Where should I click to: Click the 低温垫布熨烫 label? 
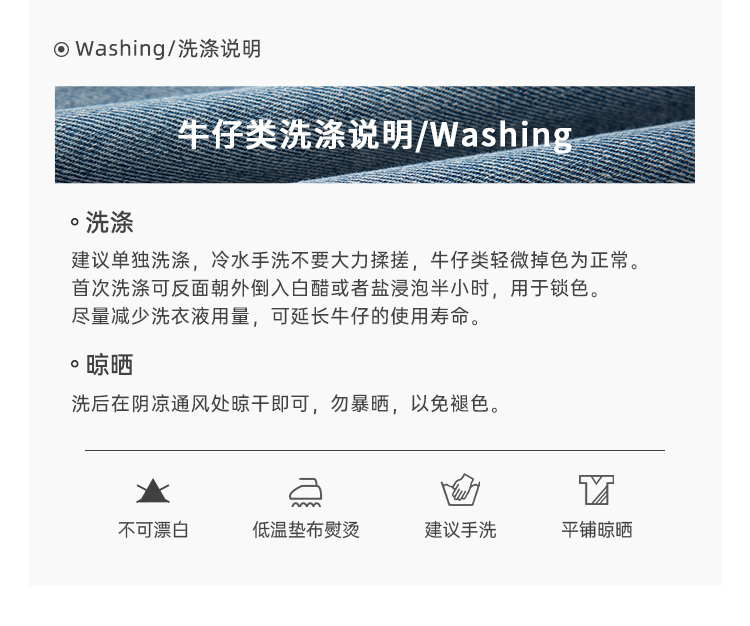[x=306, y=530]
